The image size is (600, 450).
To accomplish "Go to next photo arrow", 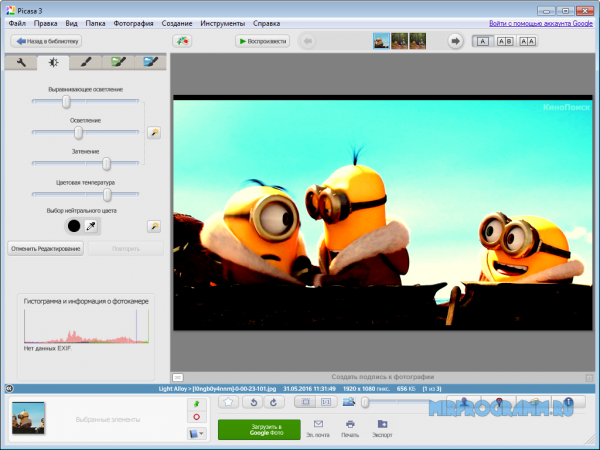I will [455, 41].
